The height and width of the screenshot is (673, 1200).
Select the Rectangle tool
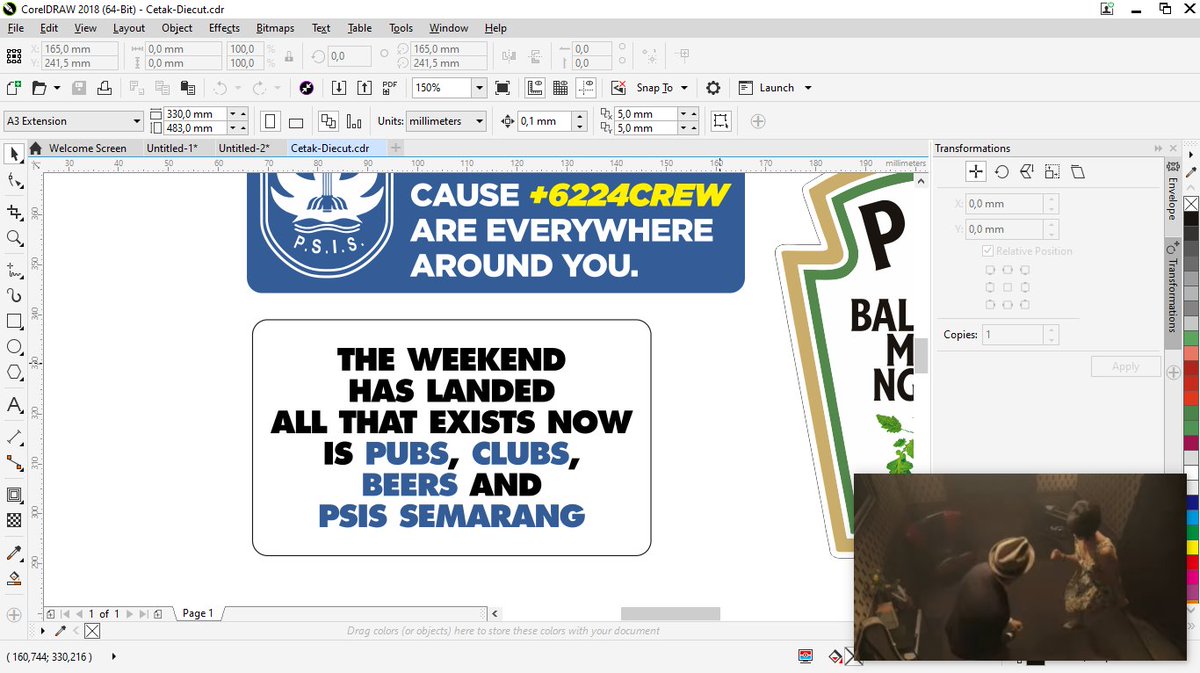click(x=14, y=321)
